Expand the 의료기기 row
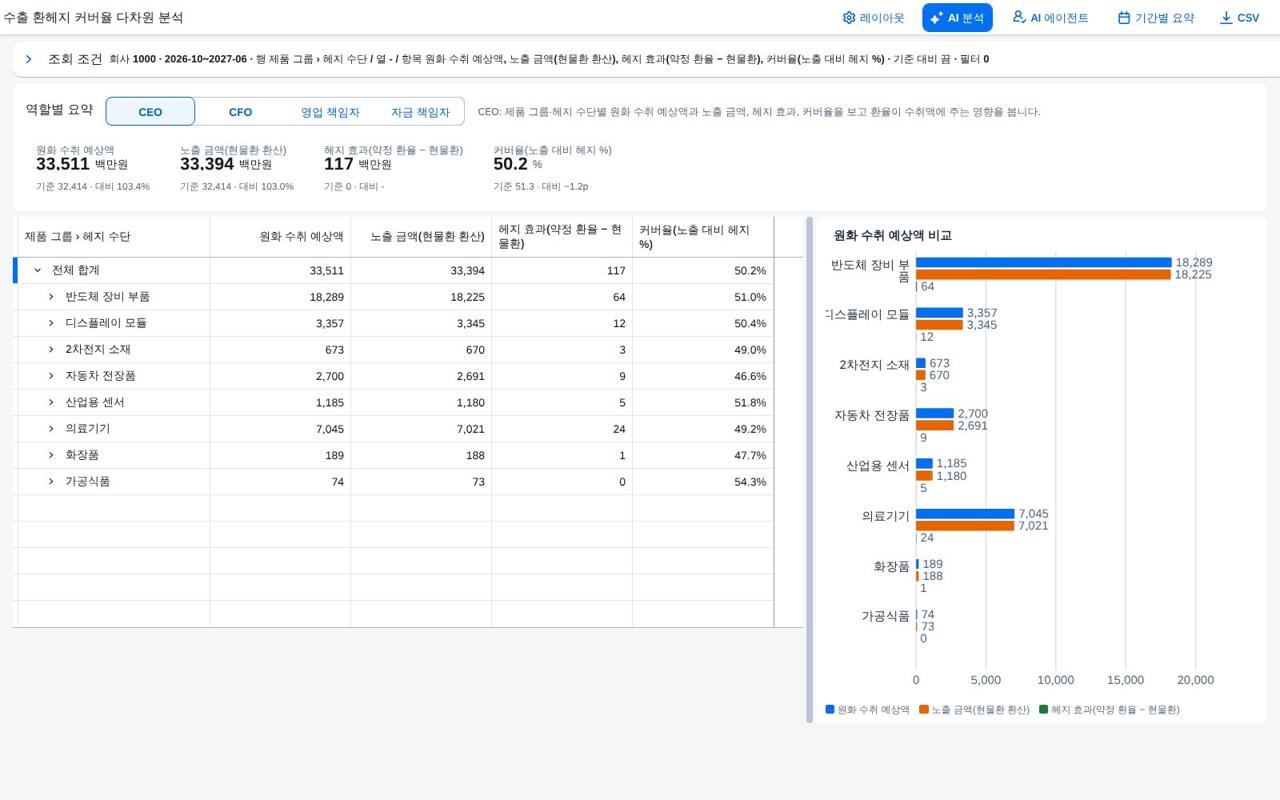This screenshot has height=800, width=1280. 51,428
